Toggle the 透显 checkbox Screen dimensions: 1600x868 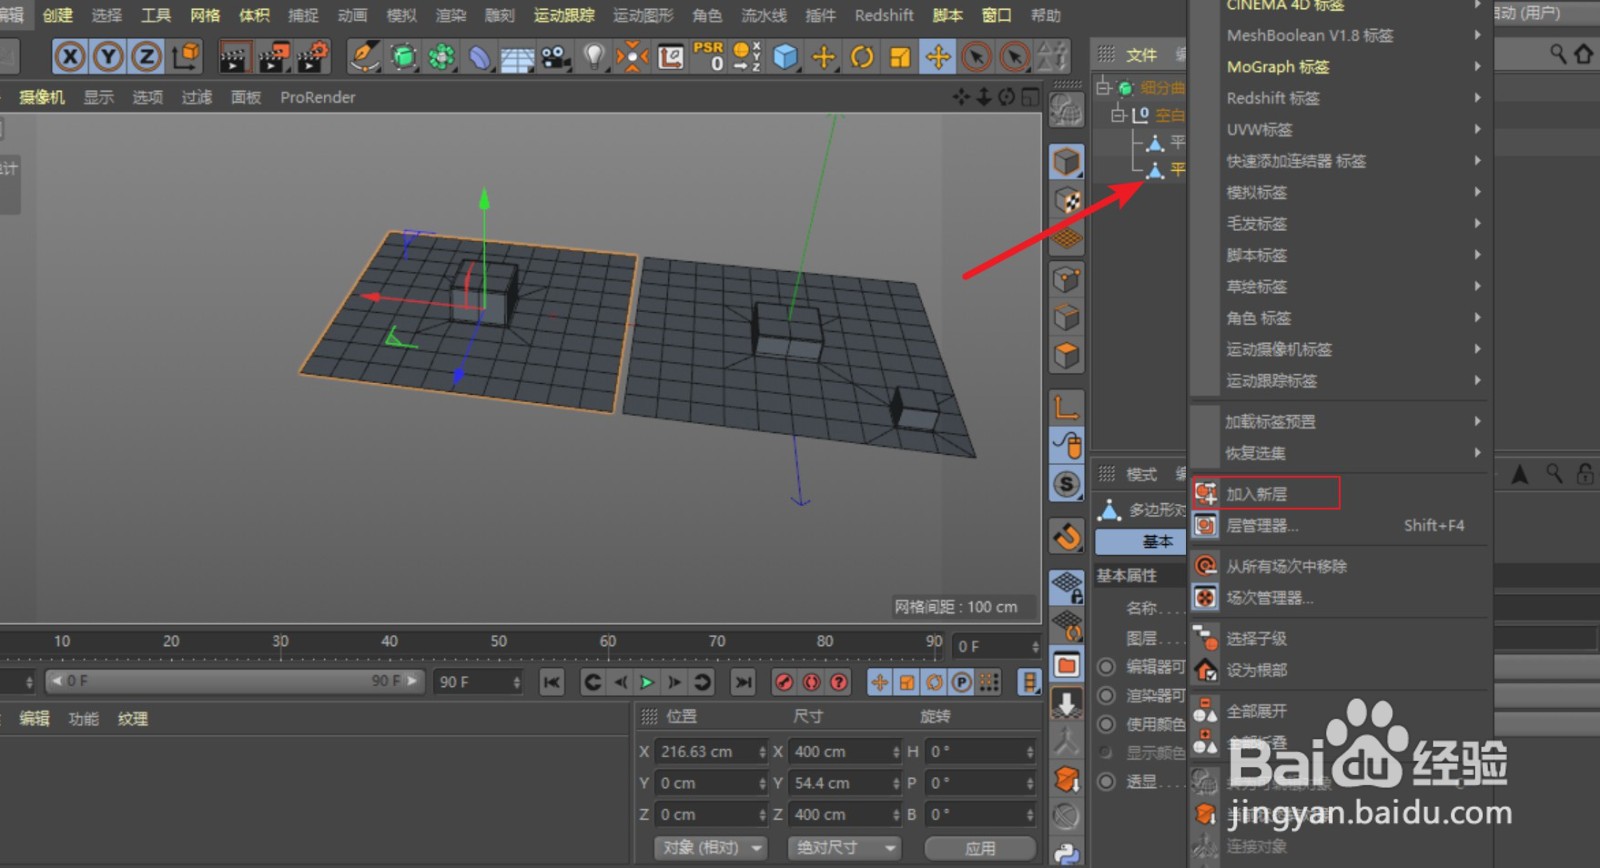click(1106, 782)
